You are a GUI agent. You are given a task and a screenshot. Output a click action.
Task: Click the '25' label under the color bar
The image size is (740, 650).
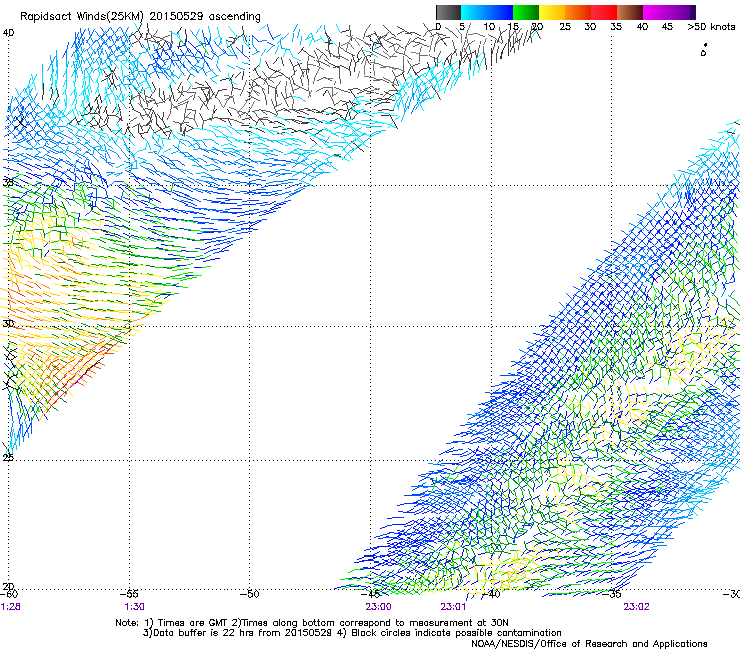[x=565, y=27]
